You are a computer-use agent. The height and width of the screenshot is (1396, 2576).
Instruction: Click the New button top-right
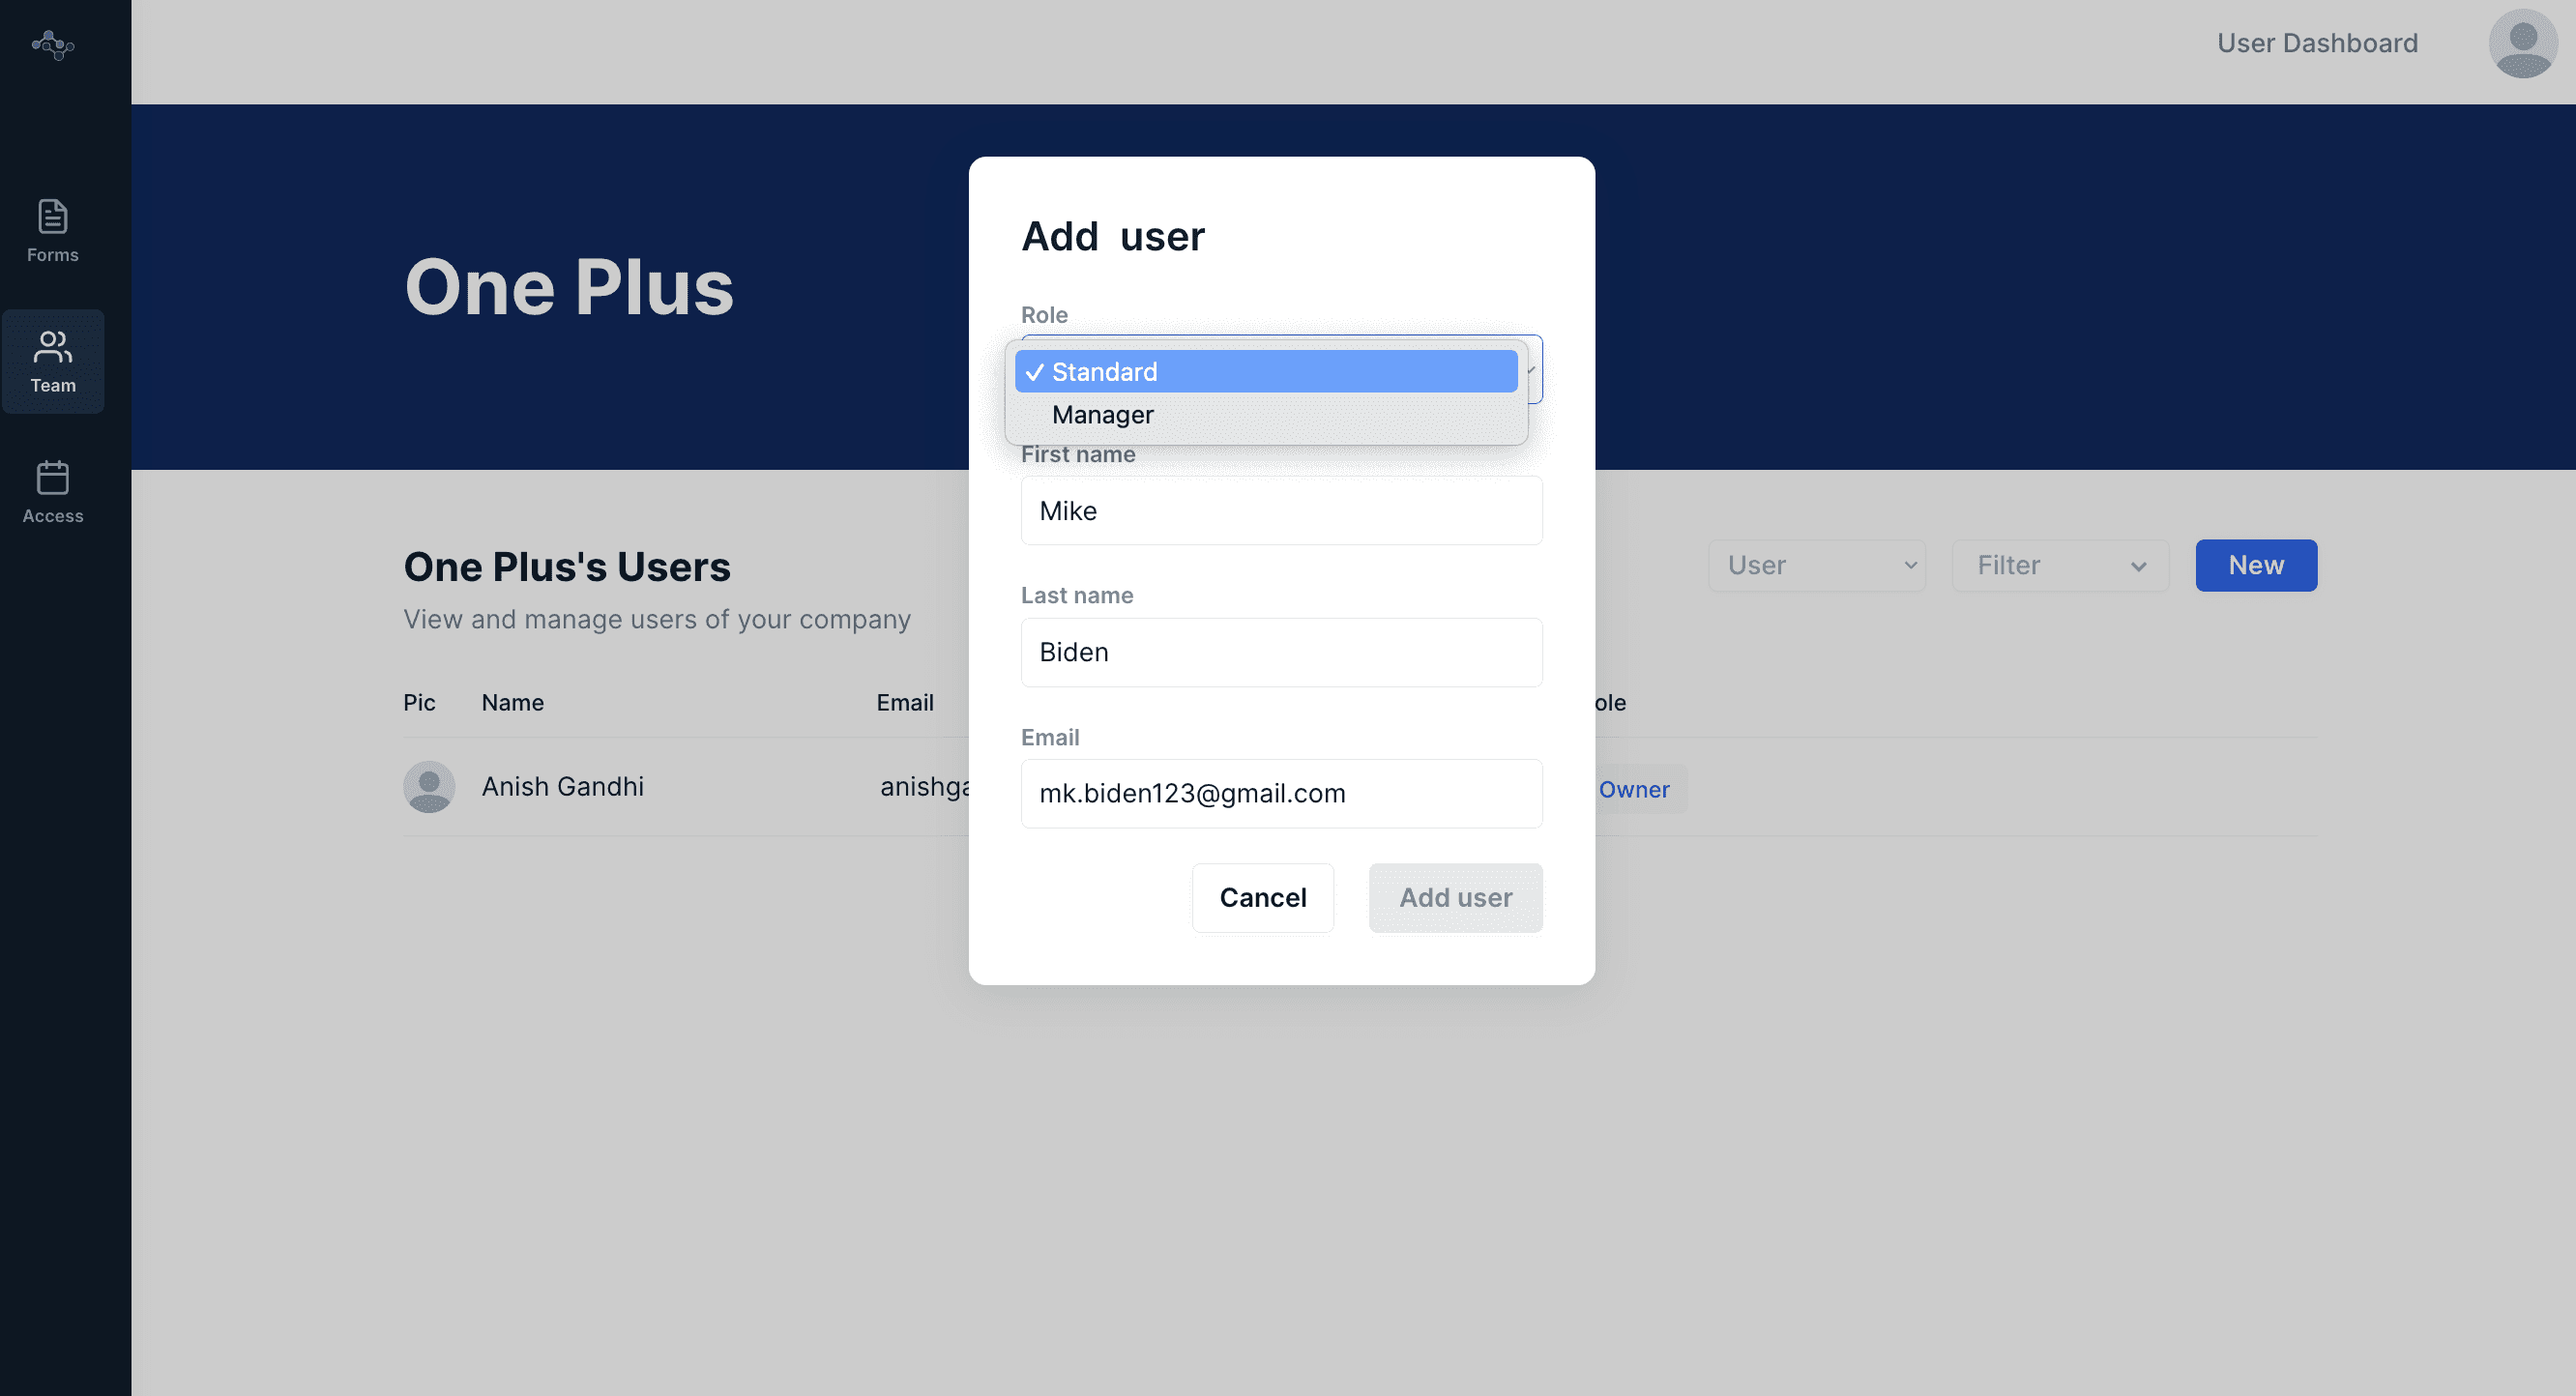click(x=2258, y=566)
